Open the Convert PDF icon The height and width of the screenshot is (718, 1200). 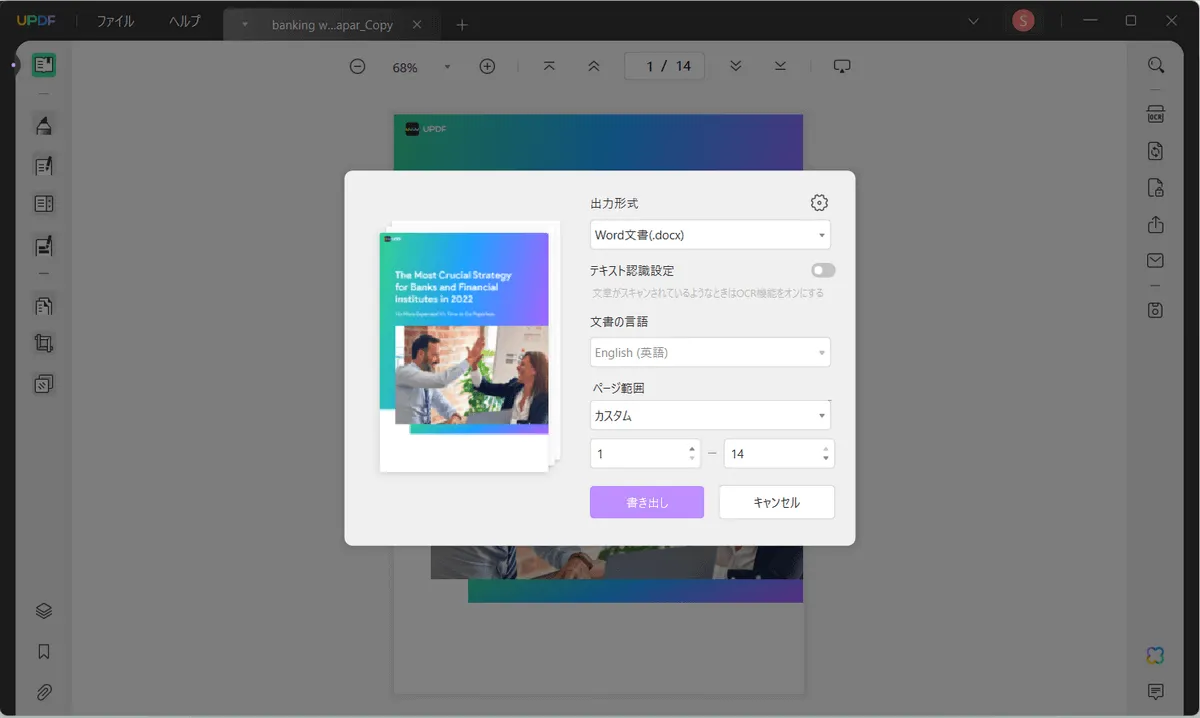[1155, 151]
